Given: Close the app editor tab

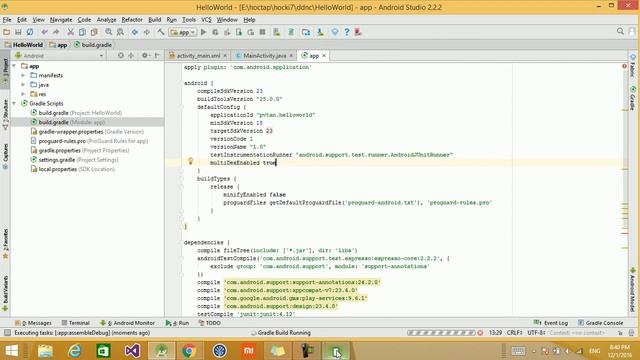Looking at the screenshot, I should pyautogui.click(x=324, y=56).
